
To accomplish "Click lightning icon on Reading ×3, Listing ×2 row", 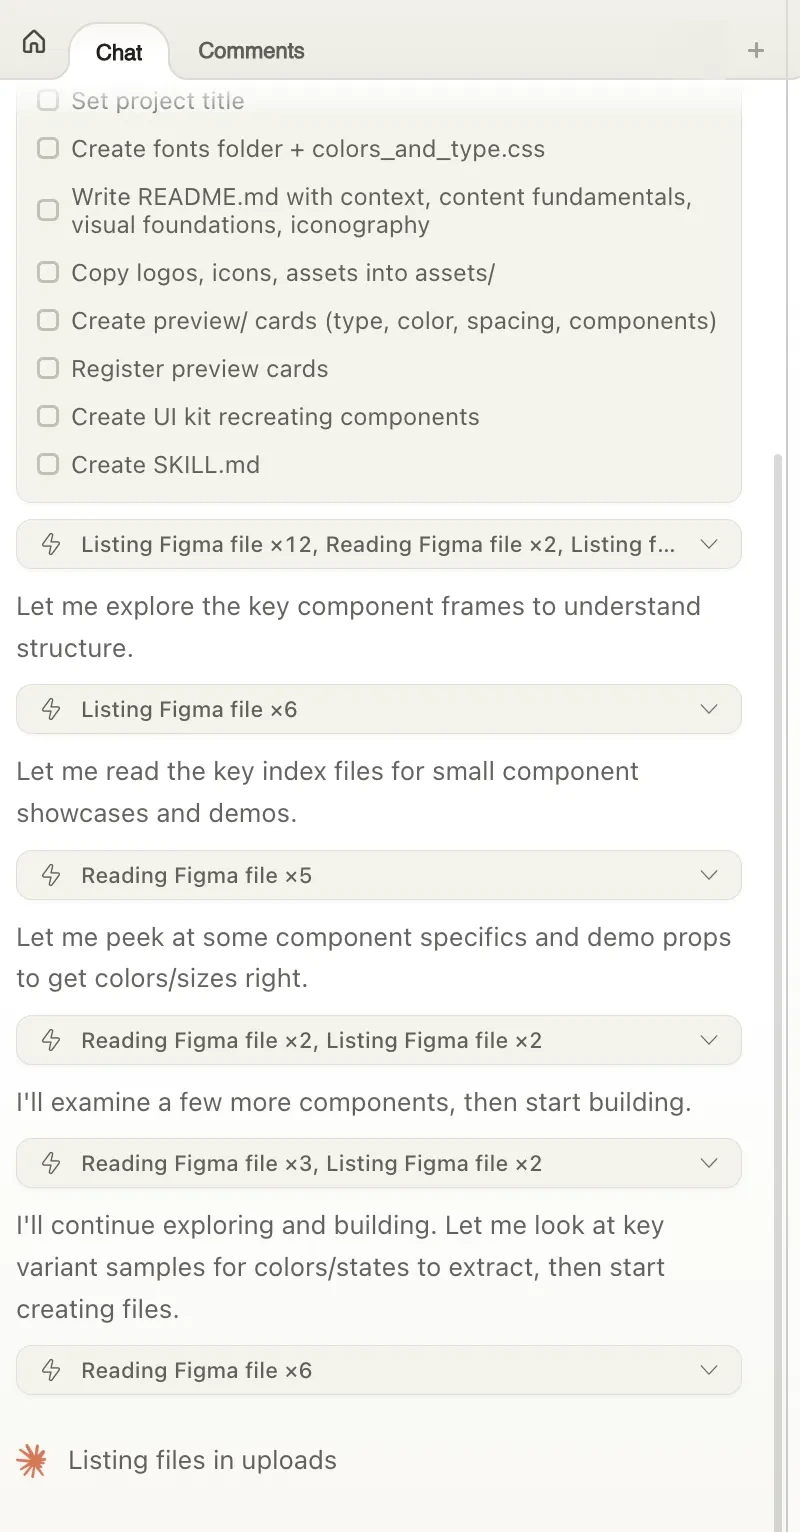I will tap(50, 1163).
